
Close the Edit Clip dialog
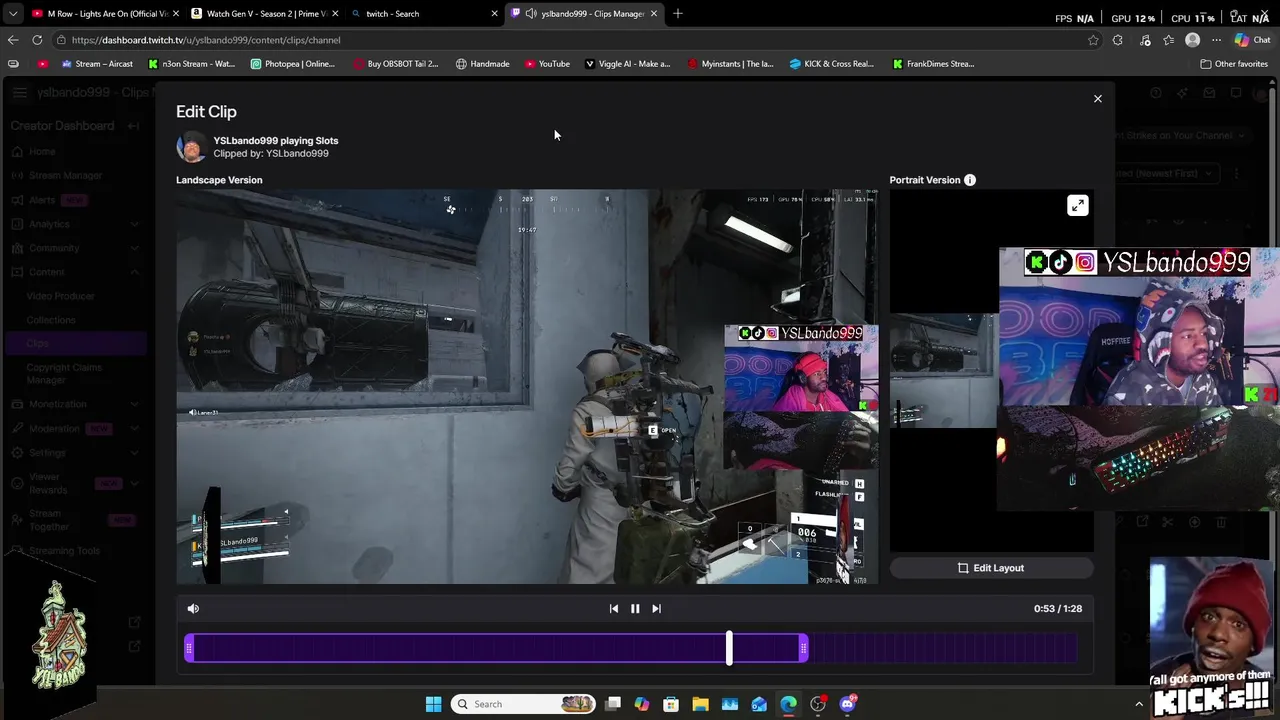tap(1098, 99)
